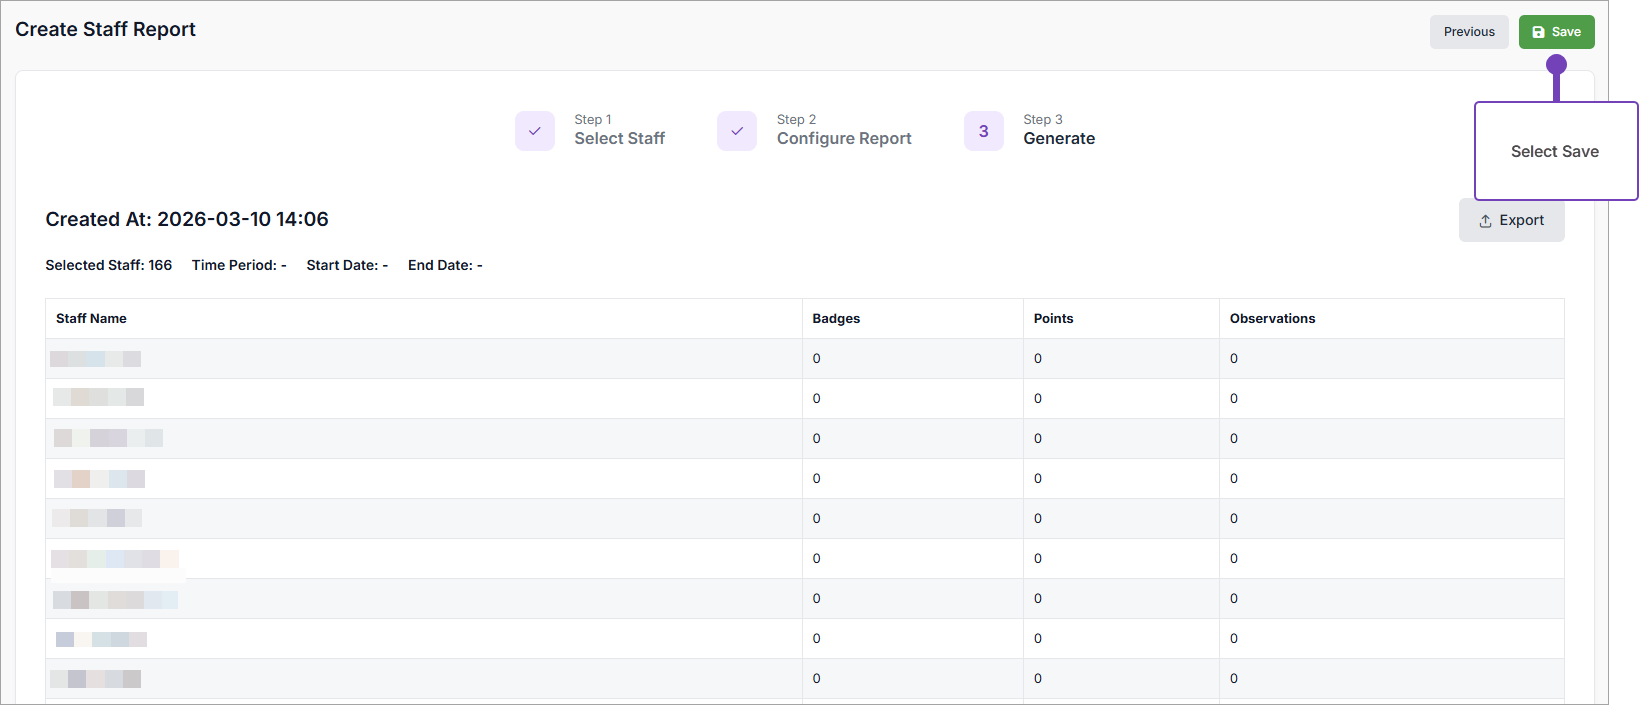
Task: Click the Observations column header
Action: [x=1272, y=319]
